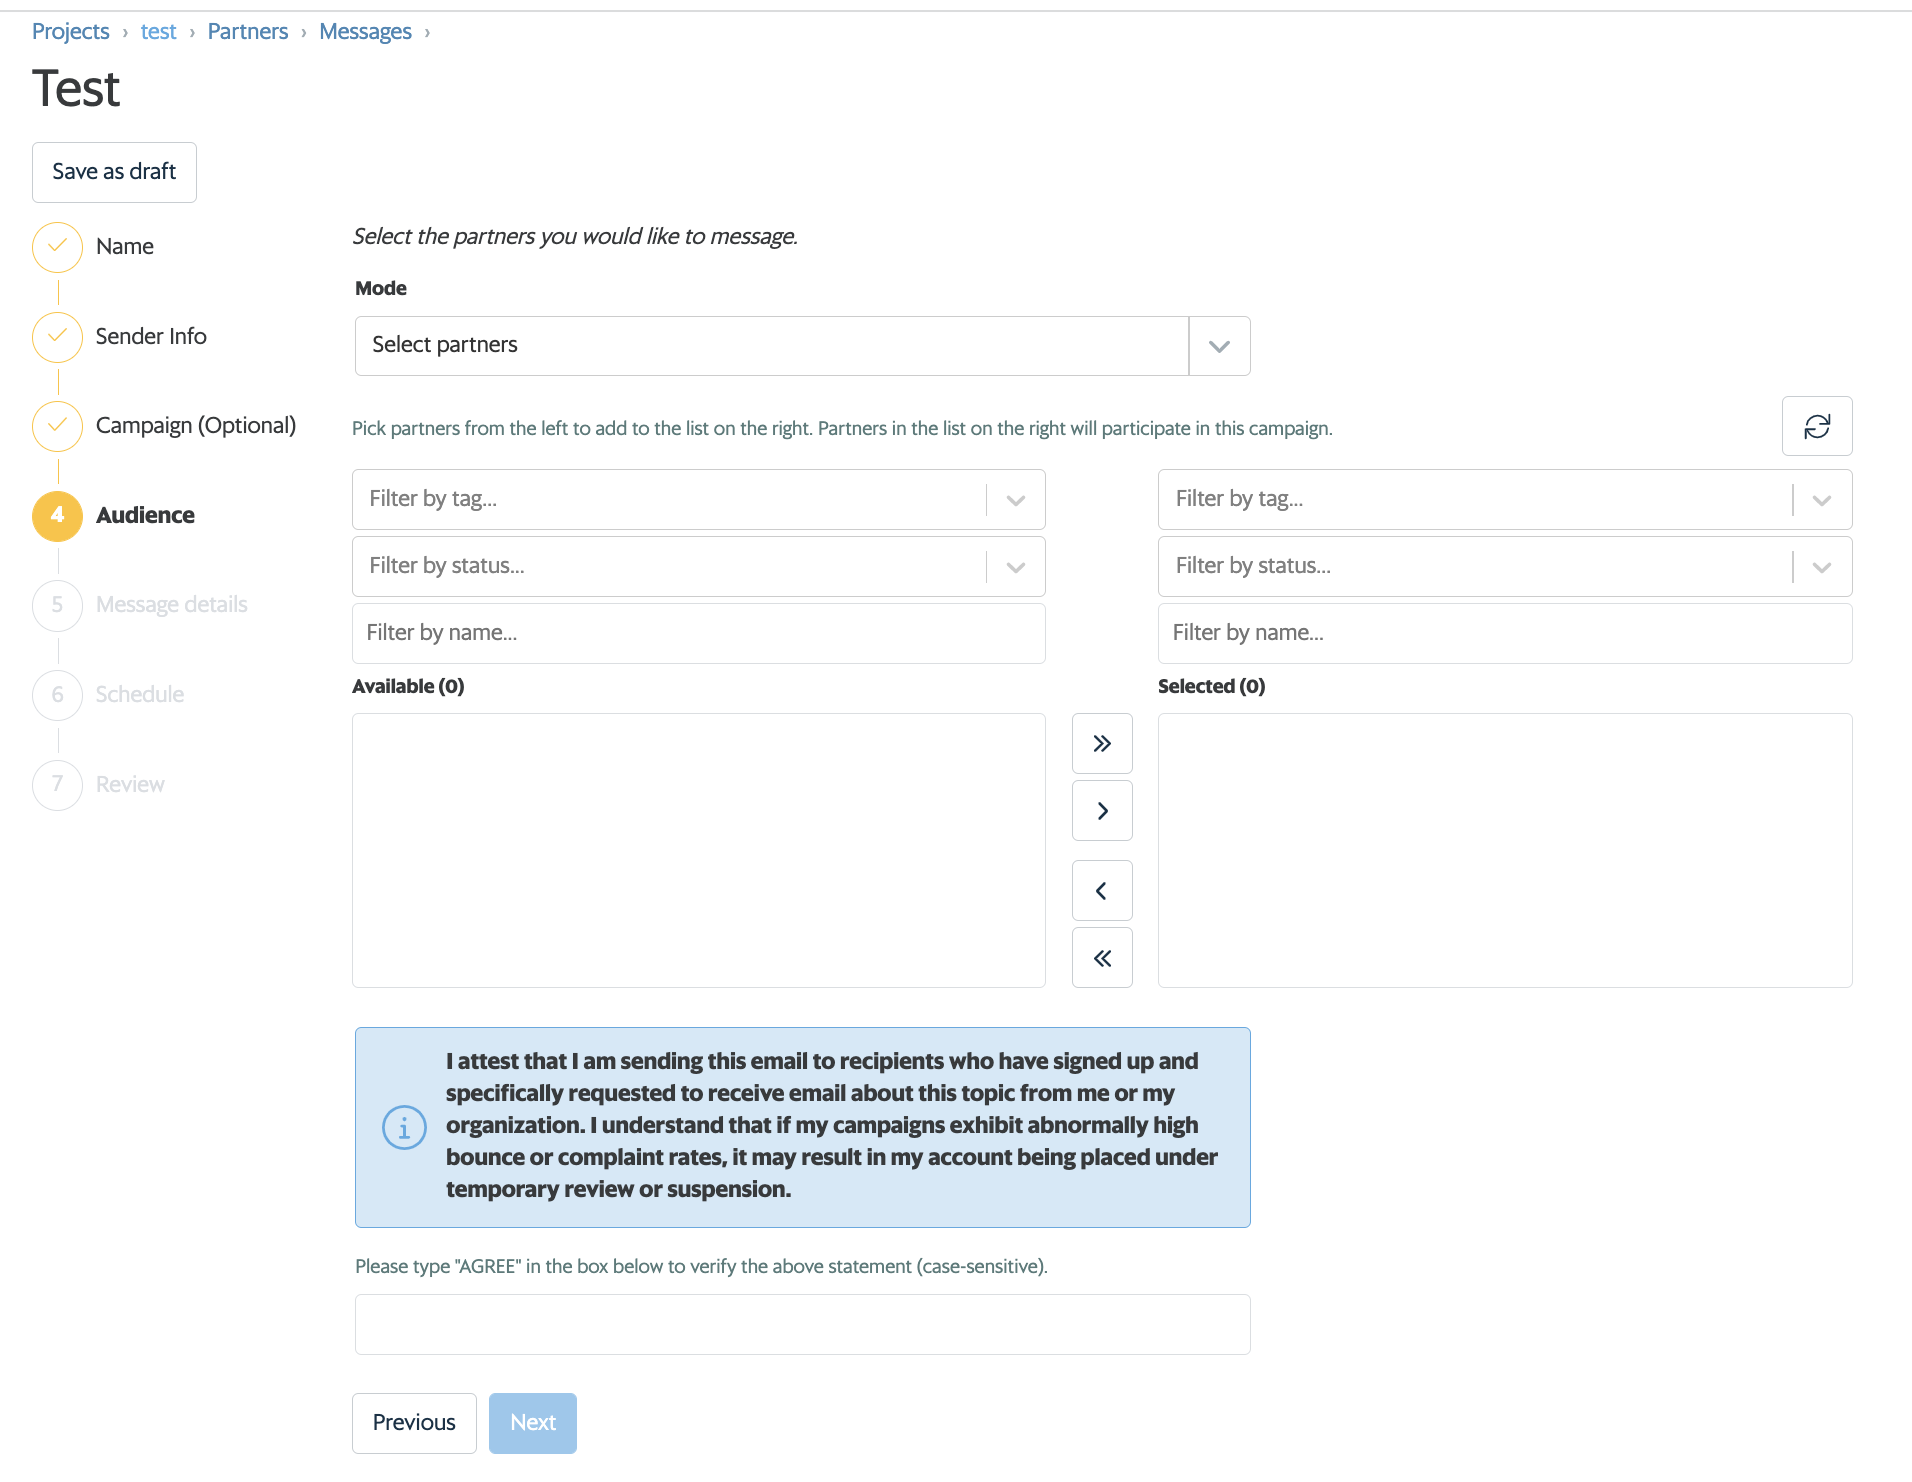Select the Audience step label
Viewport: 1912px width, 1482px height.
click(x=145, y=515)
